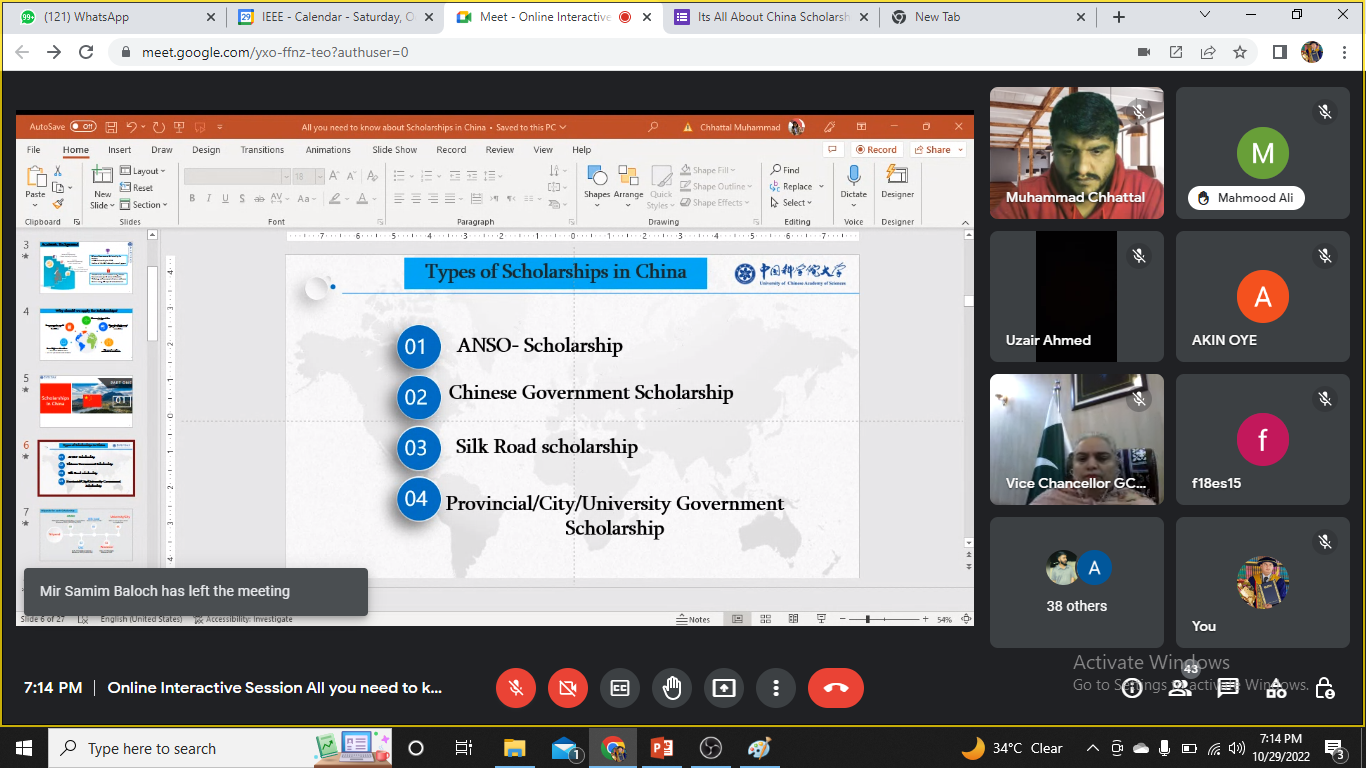Show the participants list with 43 people
The height and width of the screenshot is (768, 1366).
point(1180,688)
